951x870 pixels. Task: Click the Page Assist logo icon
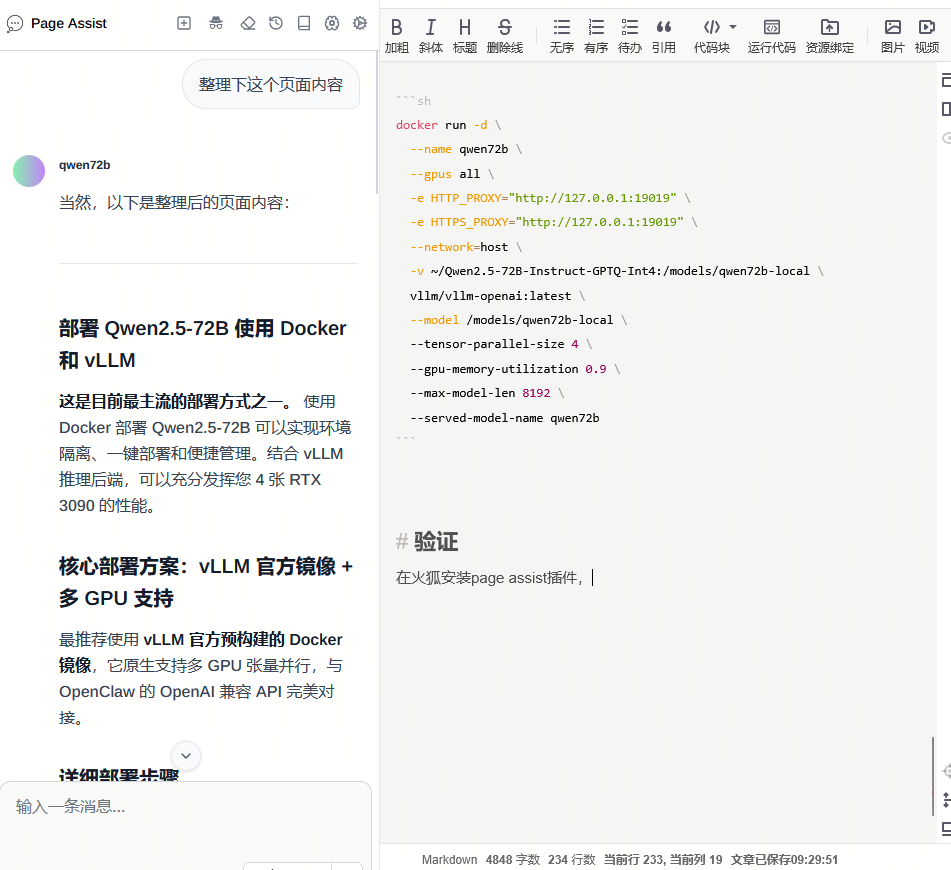coord(15,24)
